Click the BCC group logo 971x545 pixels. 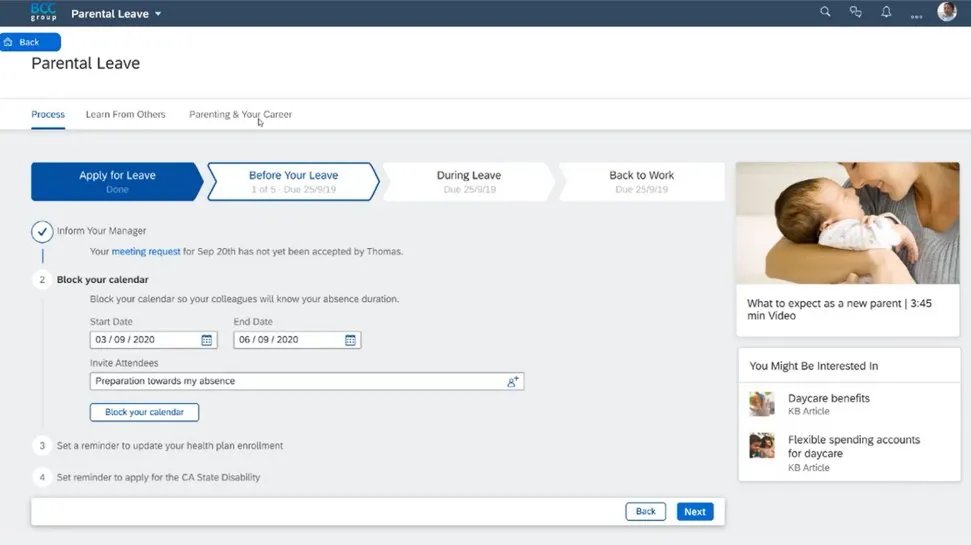tap(43, 13)
